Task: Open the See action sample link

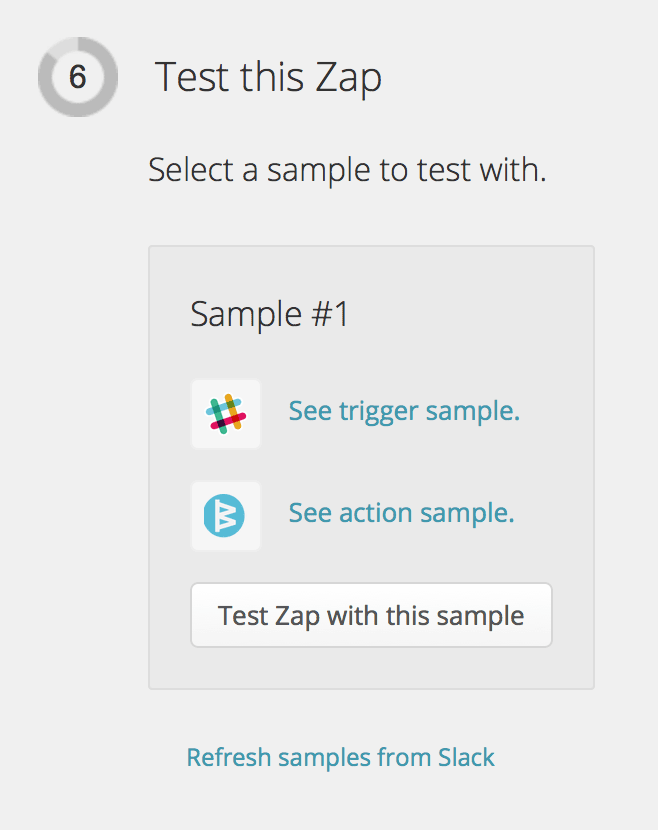Action: click(401, 513)
